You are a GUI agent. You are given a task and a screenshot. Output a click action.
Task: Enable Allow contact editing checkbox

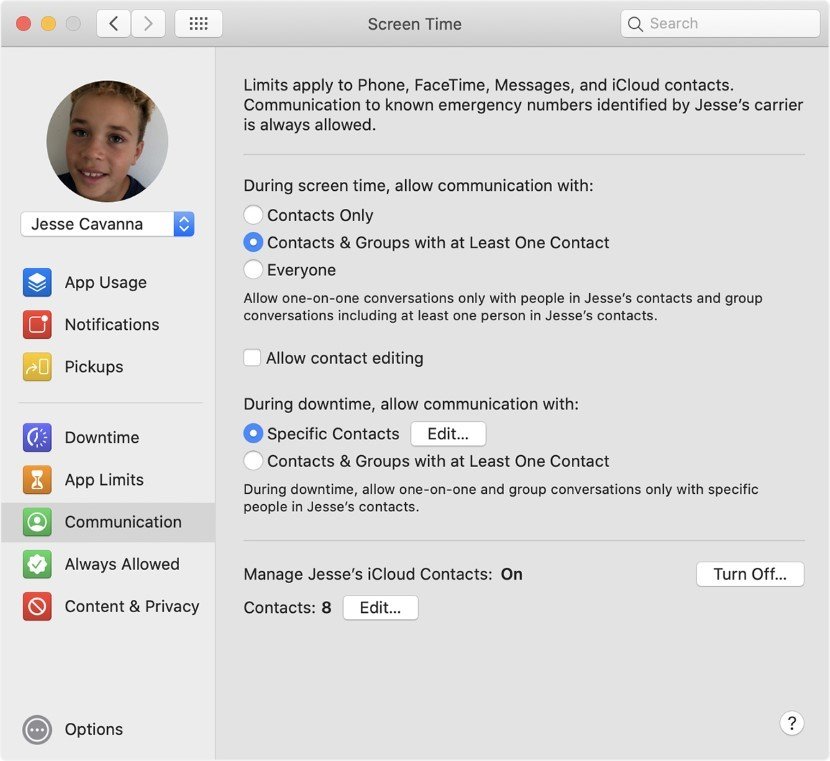pos(252,358)
